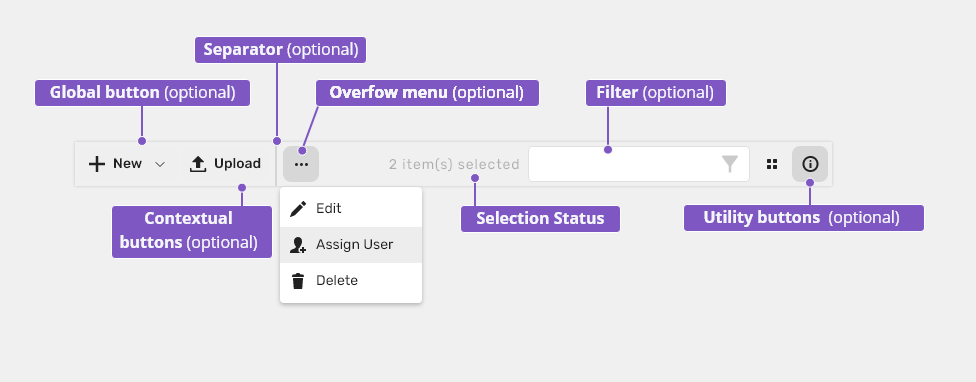Open the three-dot overflow menu button
This screenshot has height=382, width=976.
[x=301, y=164]
